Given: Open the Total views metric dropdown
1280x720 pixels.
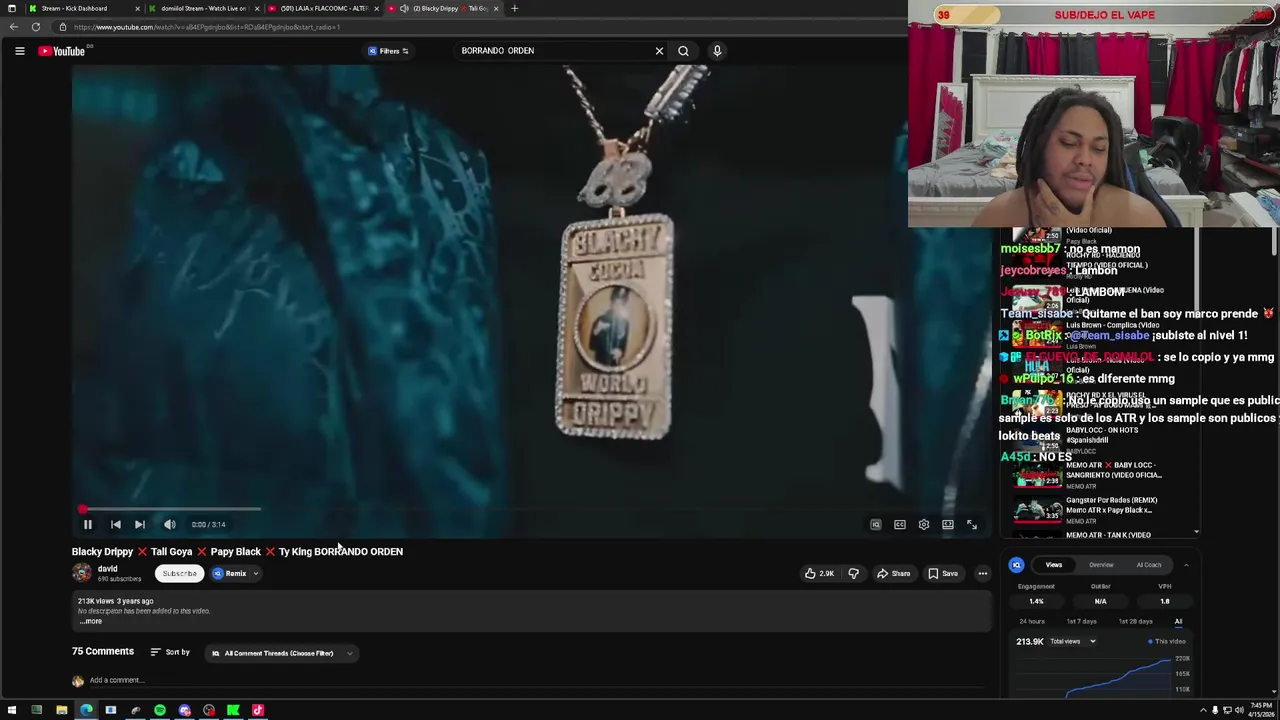Looking at the screenshot, I should pyautogui.click(x=1072, y=641).
